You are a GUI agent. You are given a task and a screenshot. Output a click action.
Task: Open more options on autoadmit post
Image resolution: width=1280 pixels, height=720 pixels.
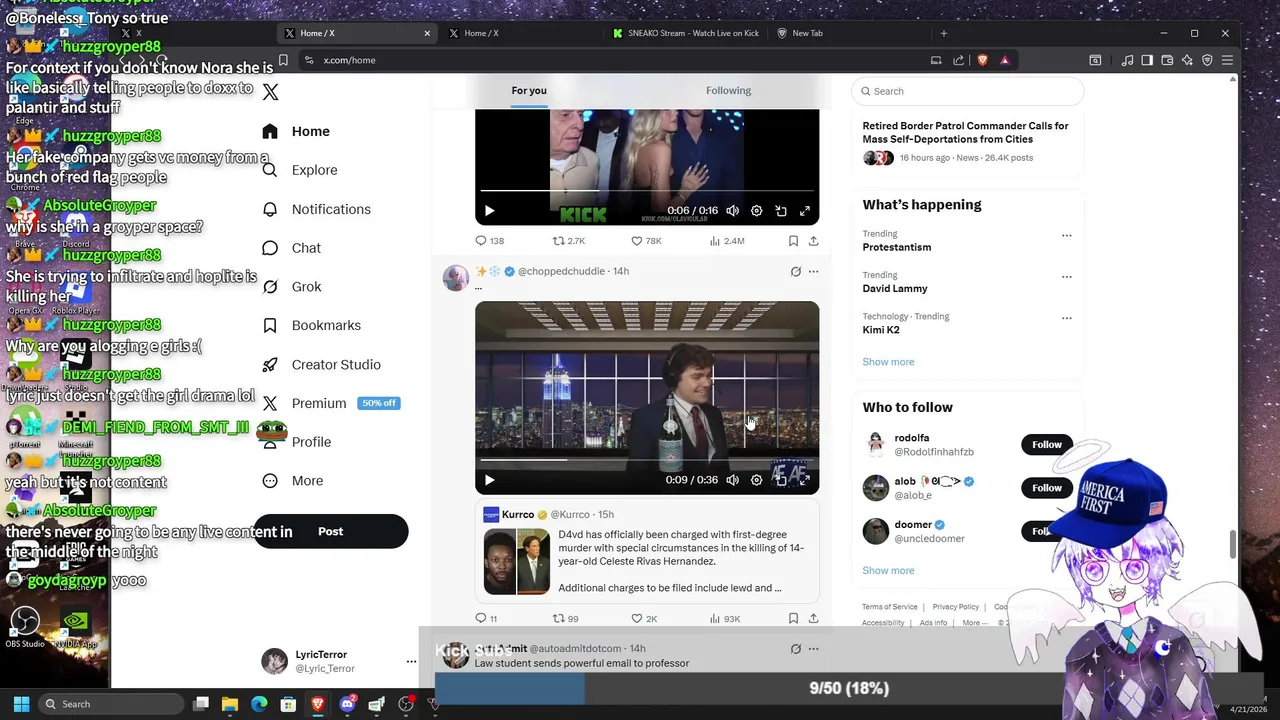click(813, 648)
